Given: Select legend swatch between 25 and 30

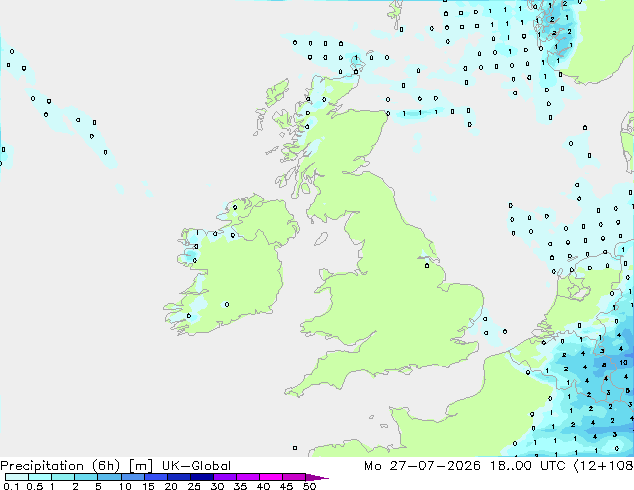Looking at the screenshot, I should click(x=202, y=477).
